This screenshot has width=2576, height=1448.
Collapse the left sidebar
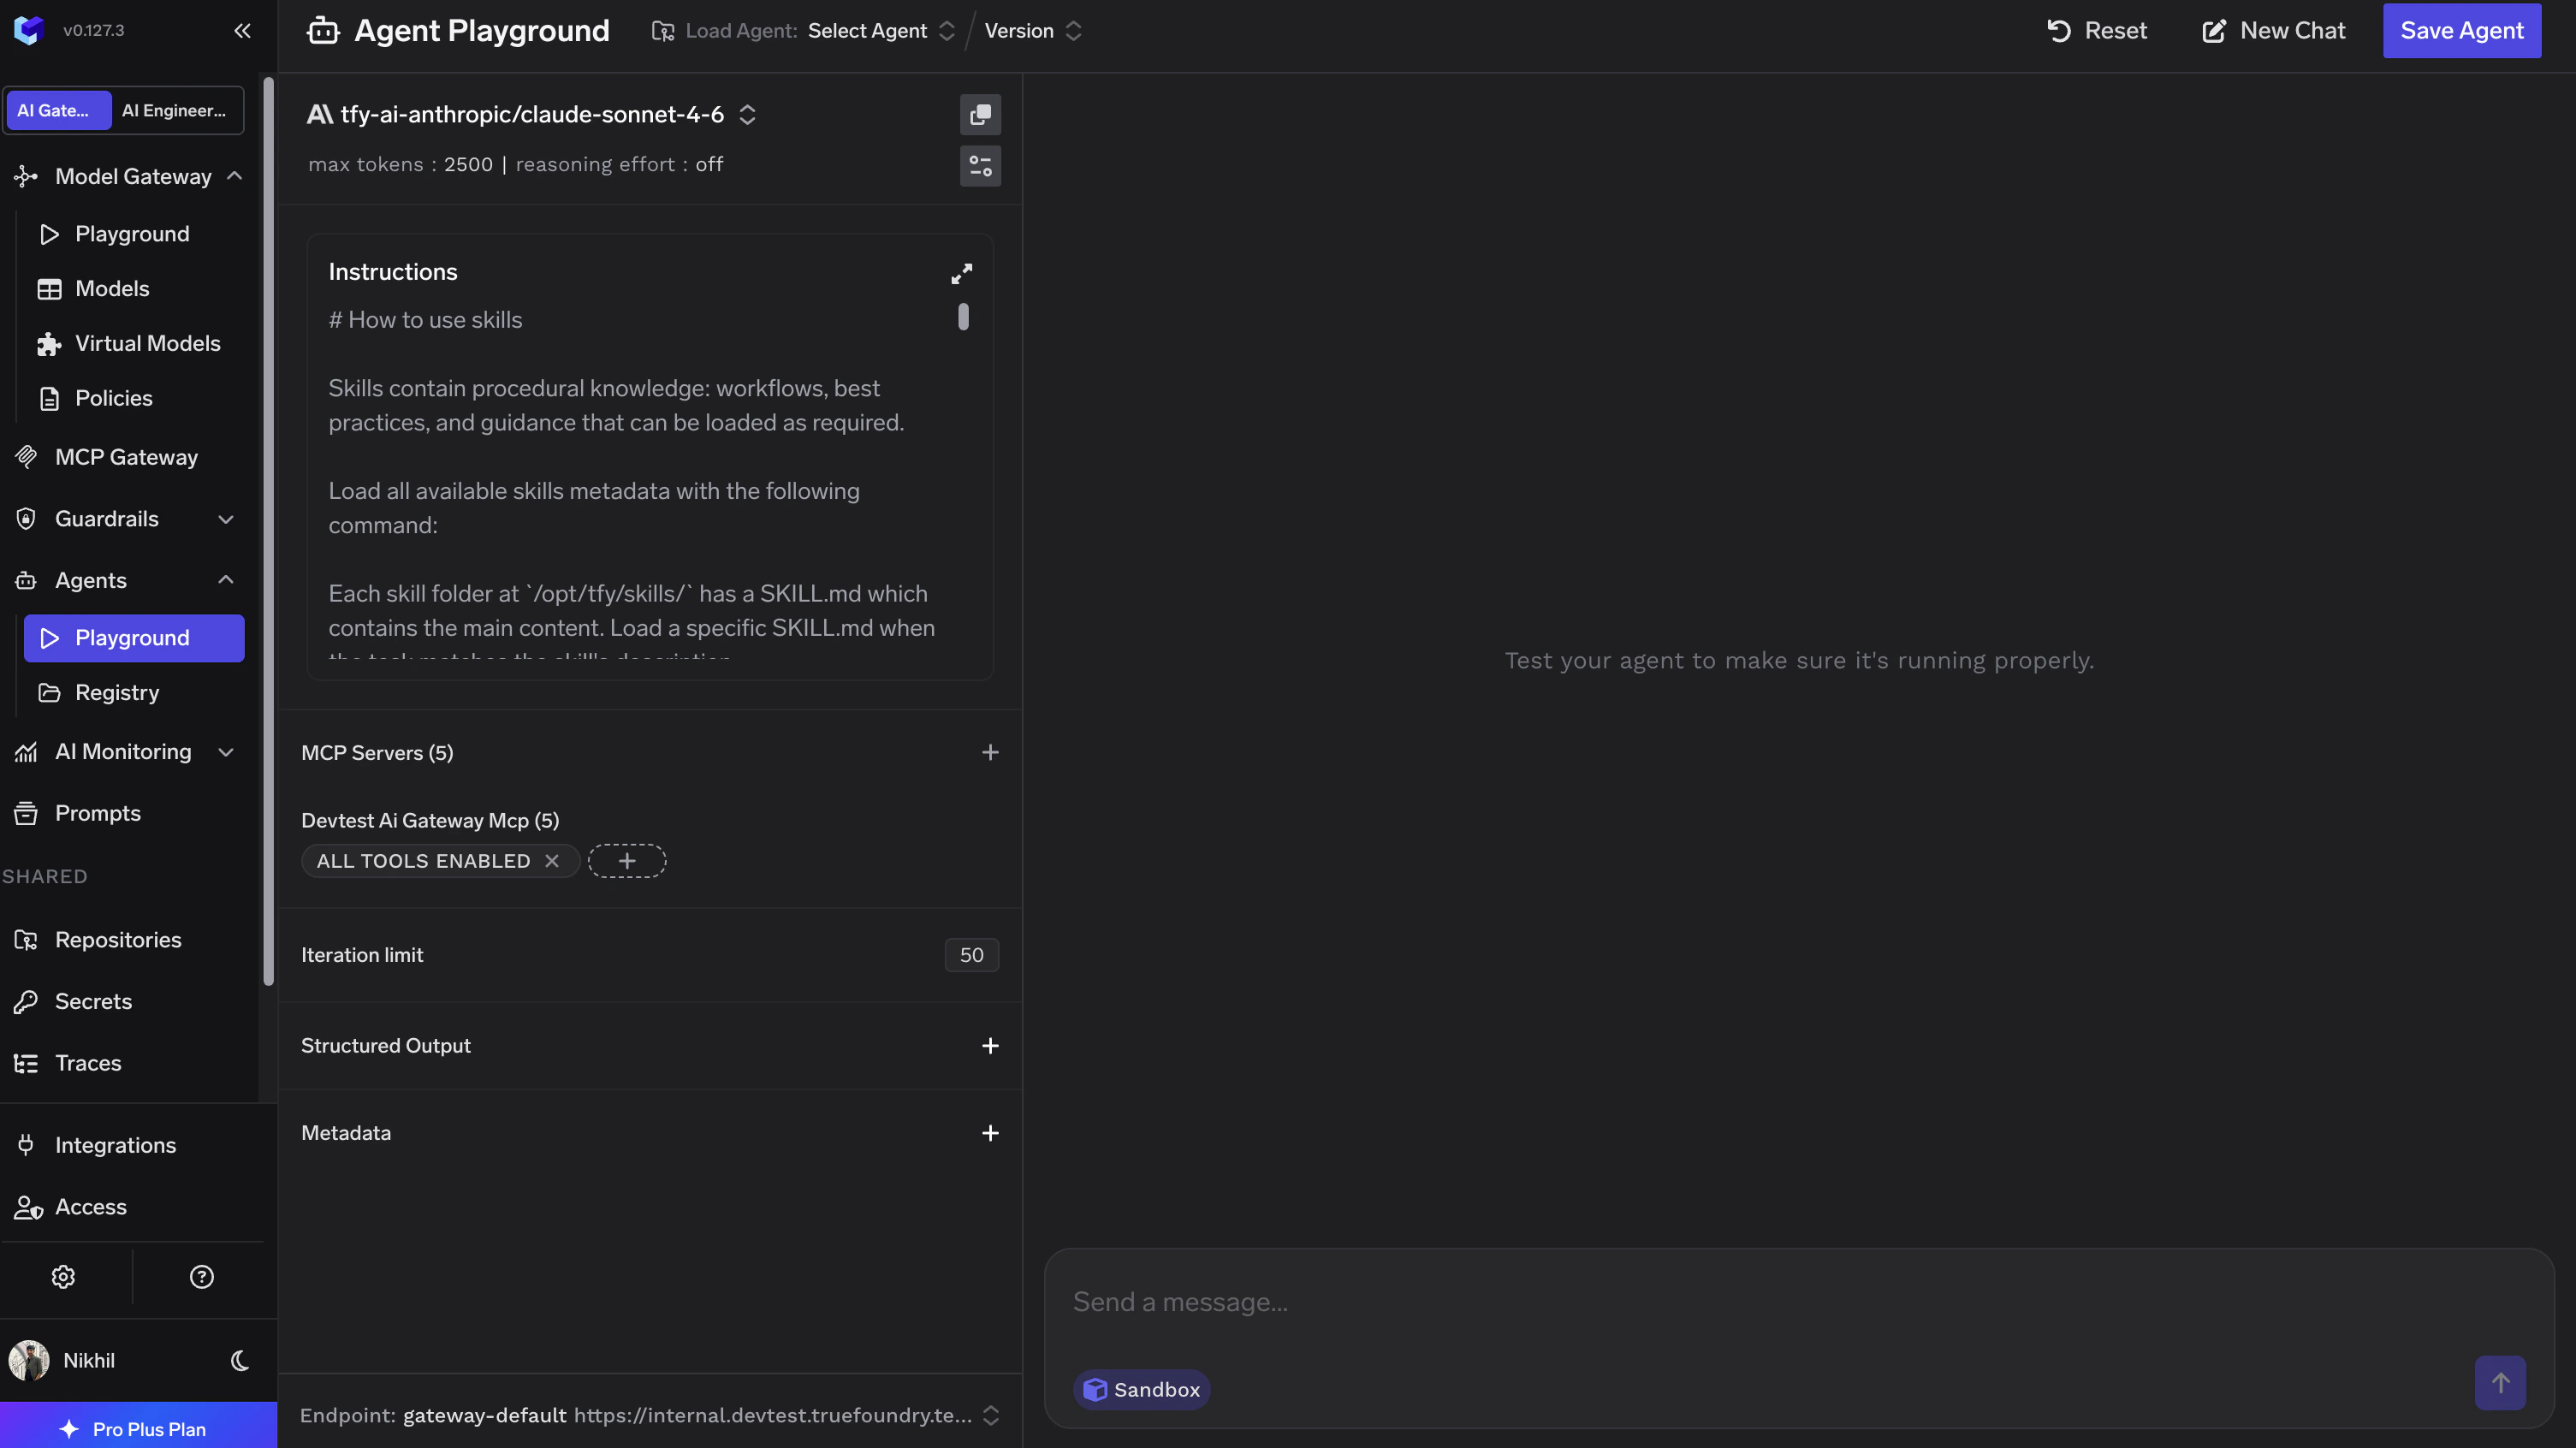[243, 30]
